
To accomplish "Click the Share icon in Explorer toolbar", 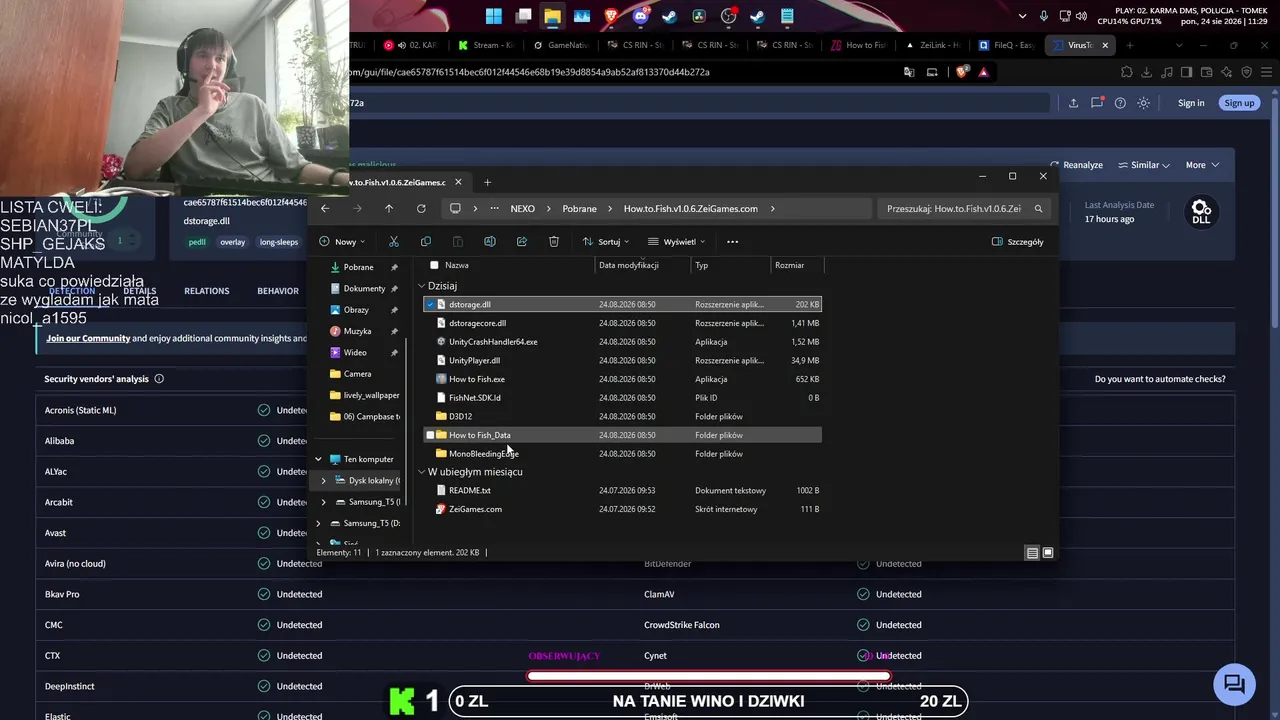I will tap(522, 241).
